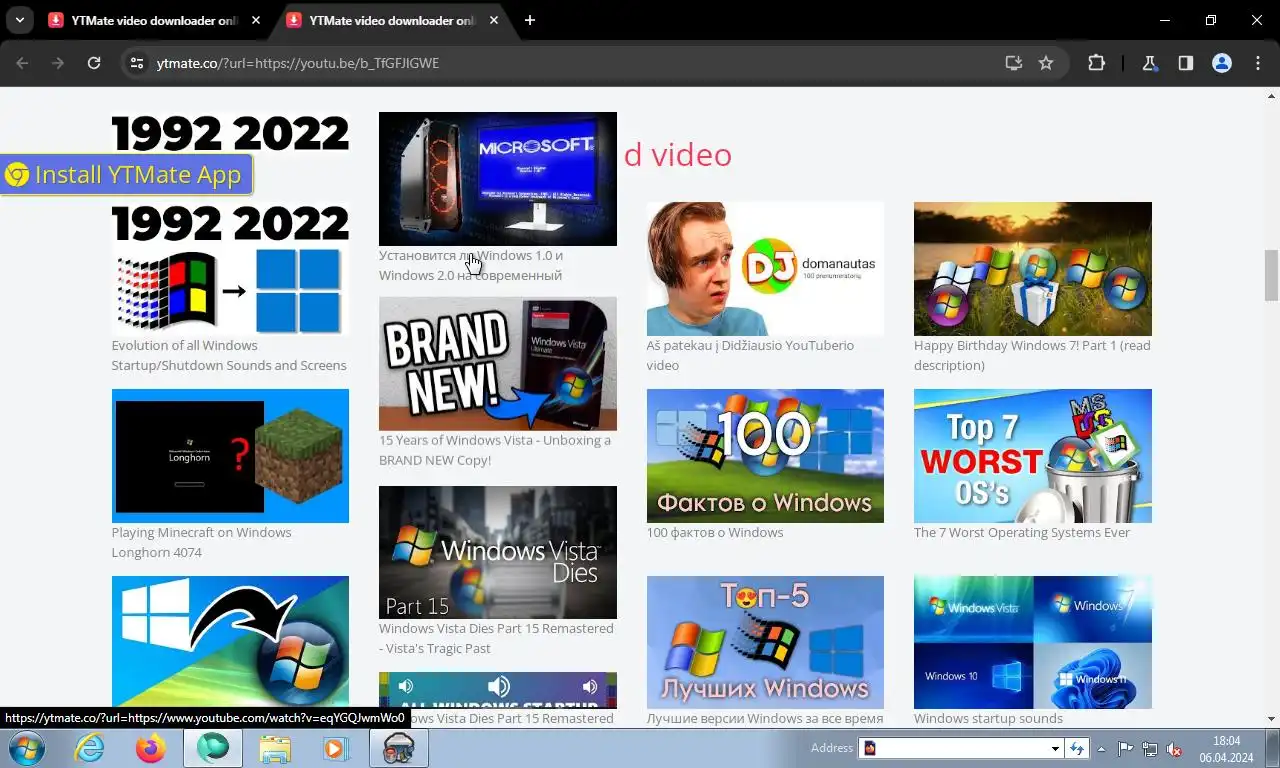Open the 1992 2022 Windows evolution thumbnail
This screenshot has width=1280, height=768.
click(230, 268)
